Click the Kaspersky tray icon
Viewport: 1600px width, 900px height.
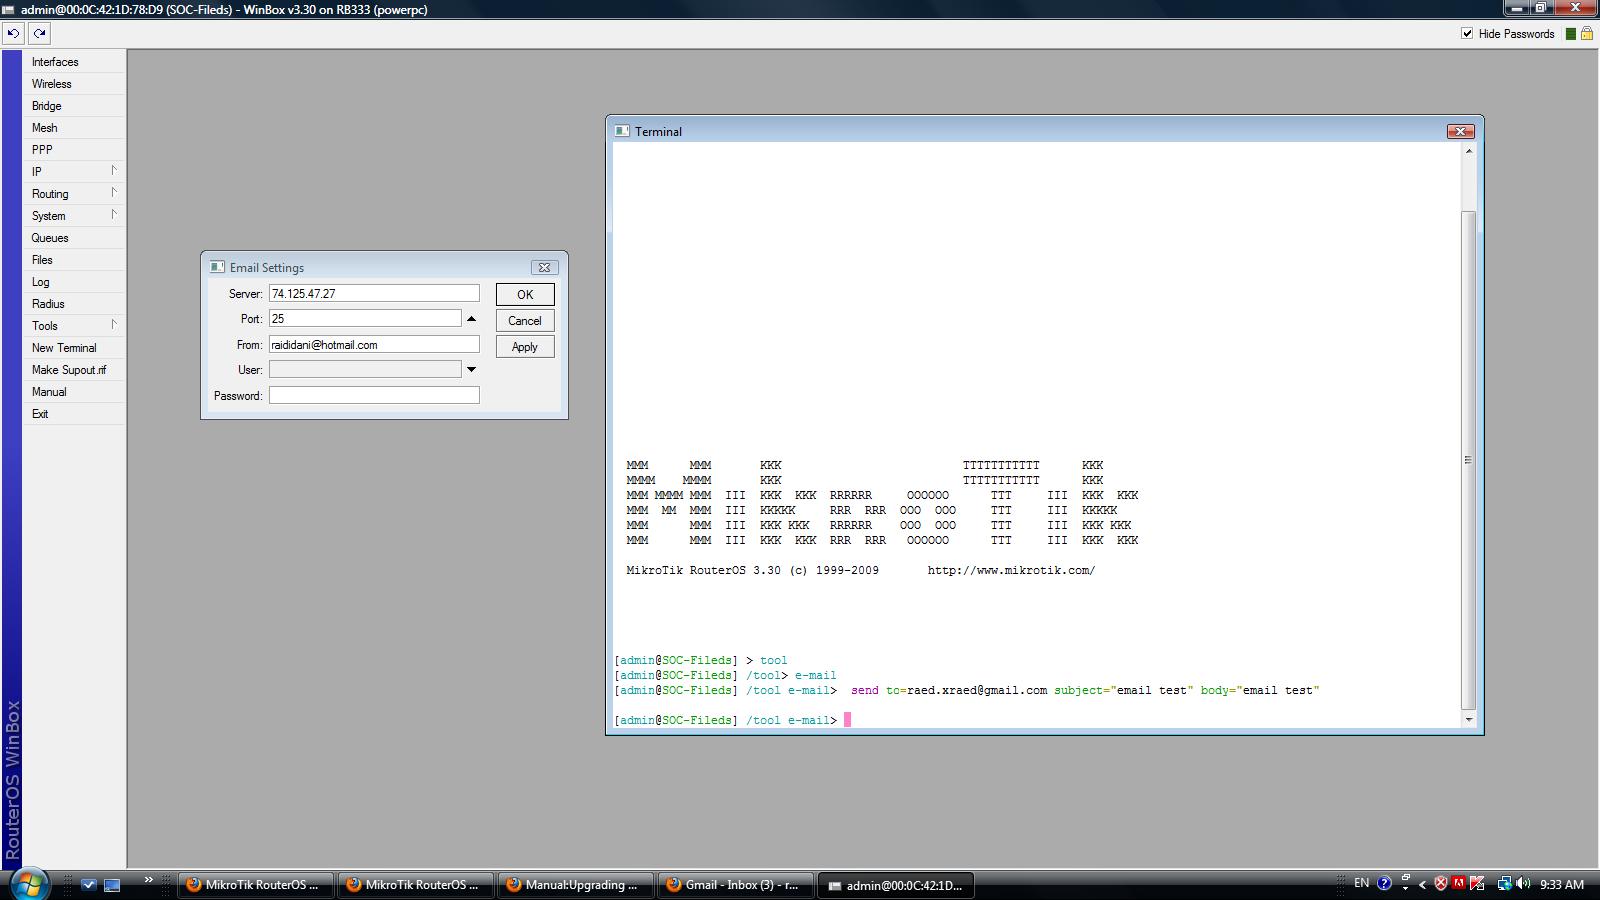coord(1477,883)
